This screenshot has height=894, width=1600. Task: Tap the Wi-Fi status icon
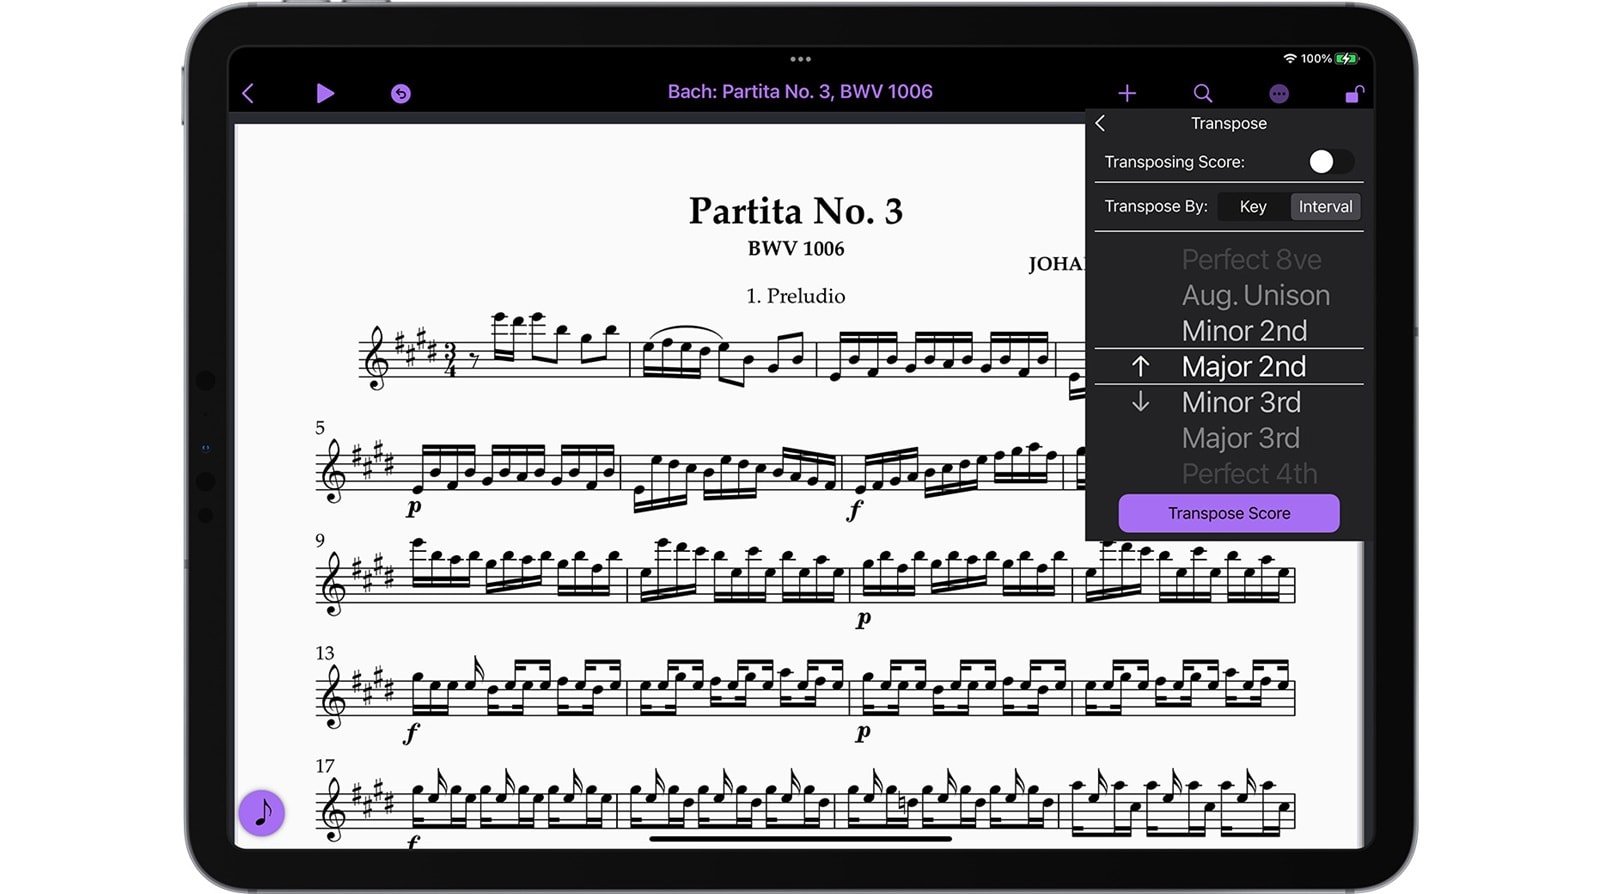pos(1290,59)
